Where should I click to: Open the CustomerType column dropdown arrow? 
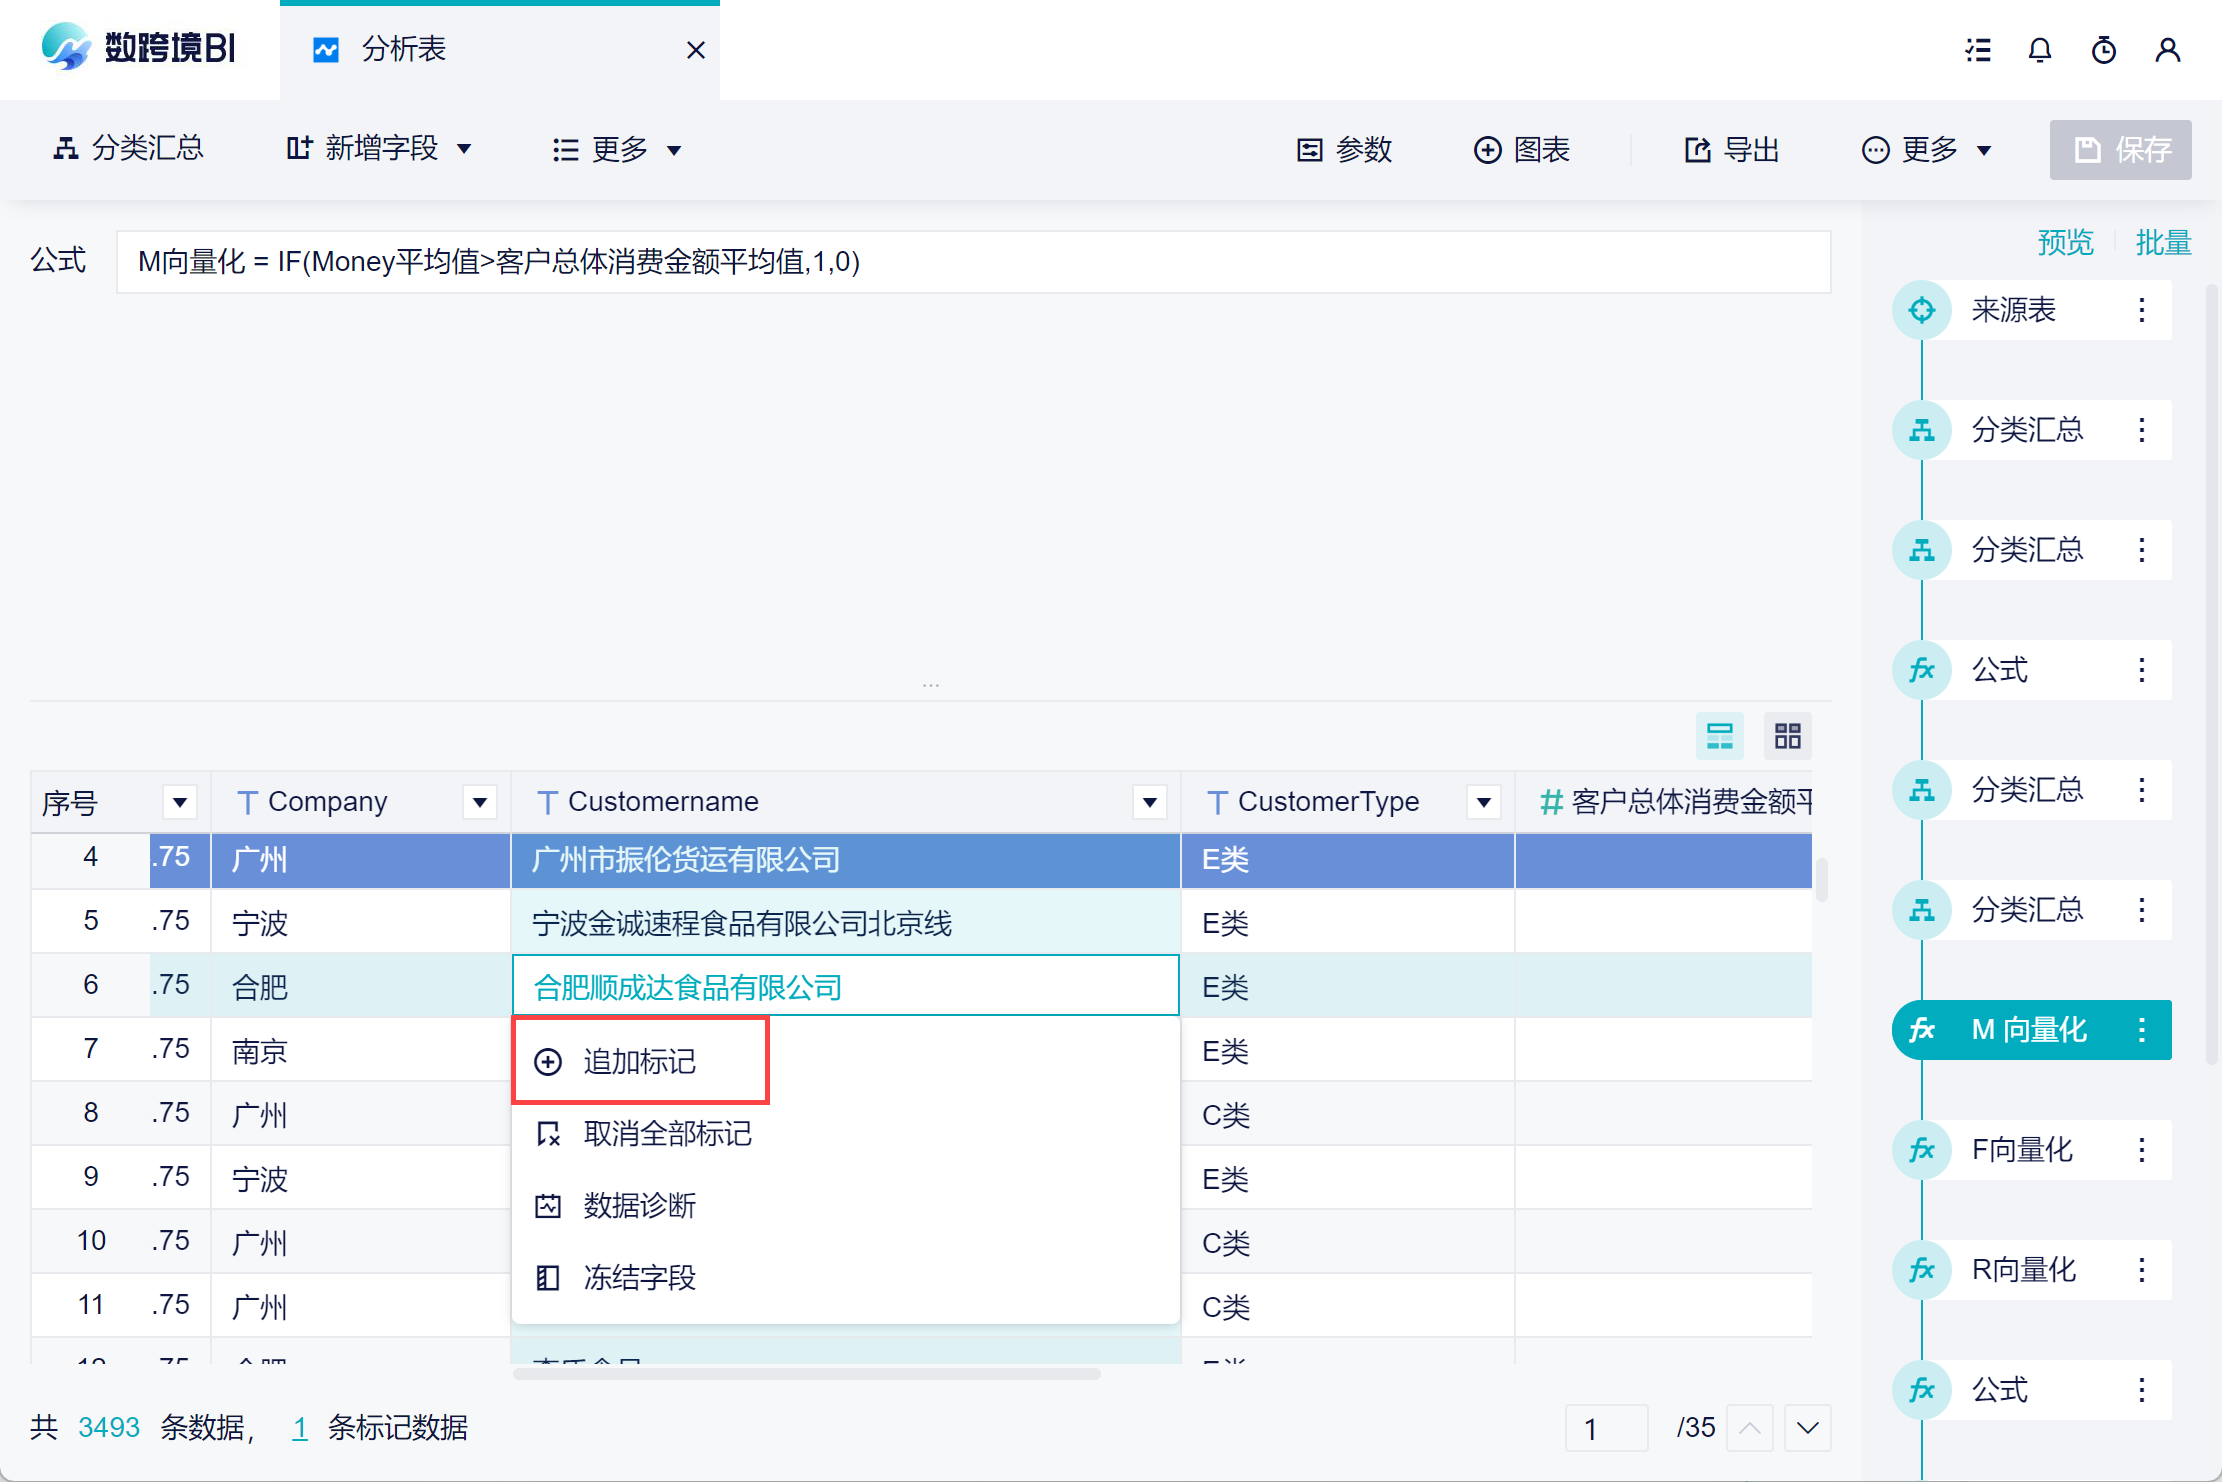pyautogui.click(x=1484, y=802)
